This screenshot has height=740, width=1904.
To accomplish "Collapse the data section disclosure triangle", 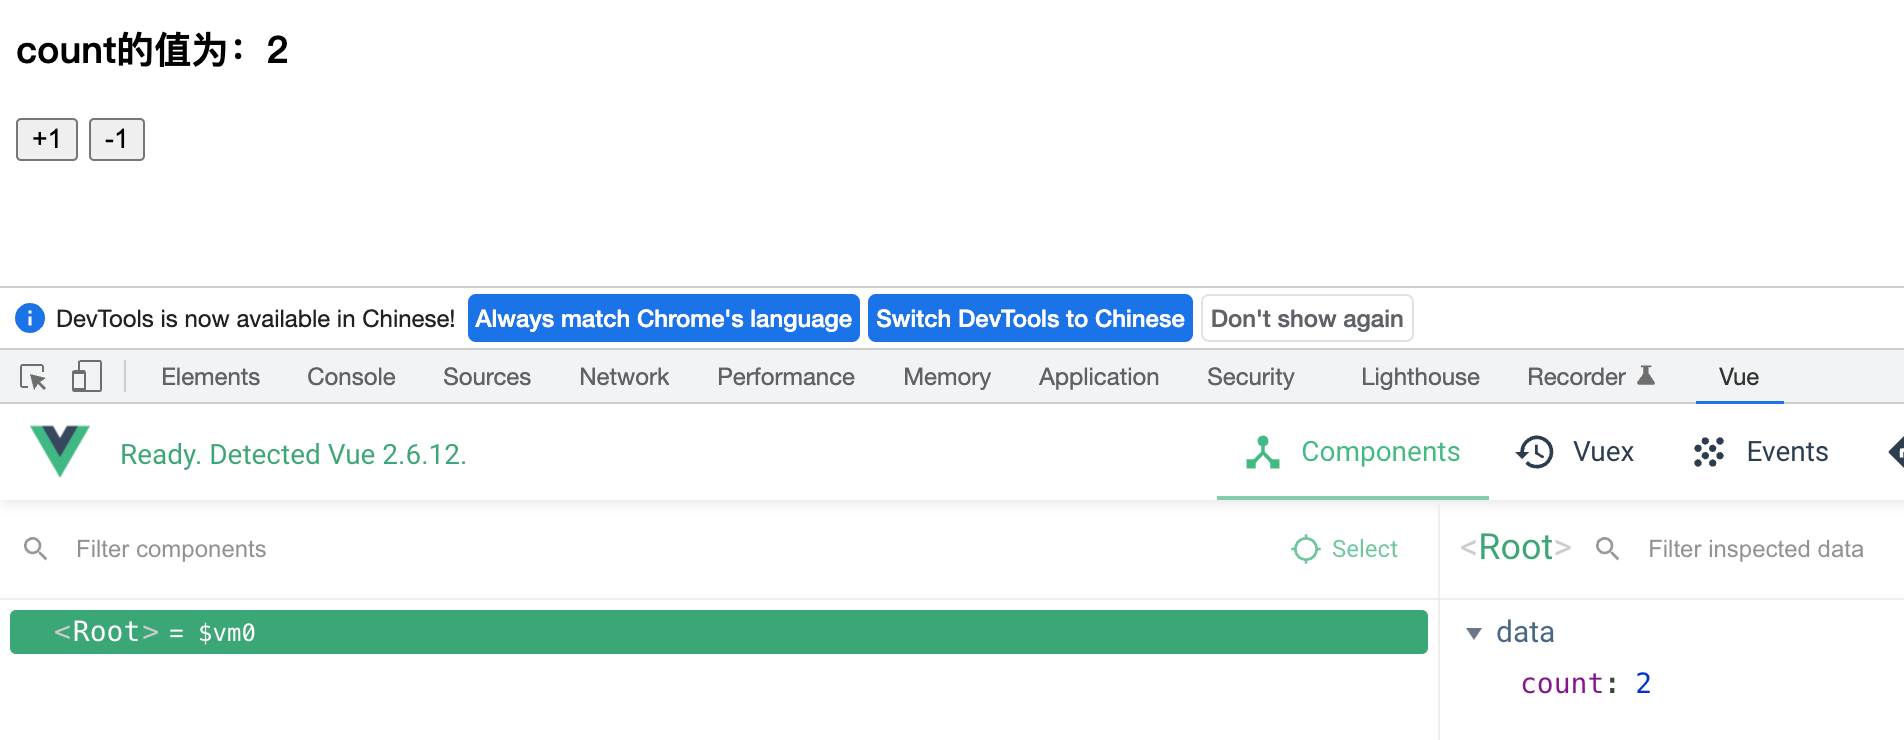I will pyautogui.click(x=1473, y=632).
